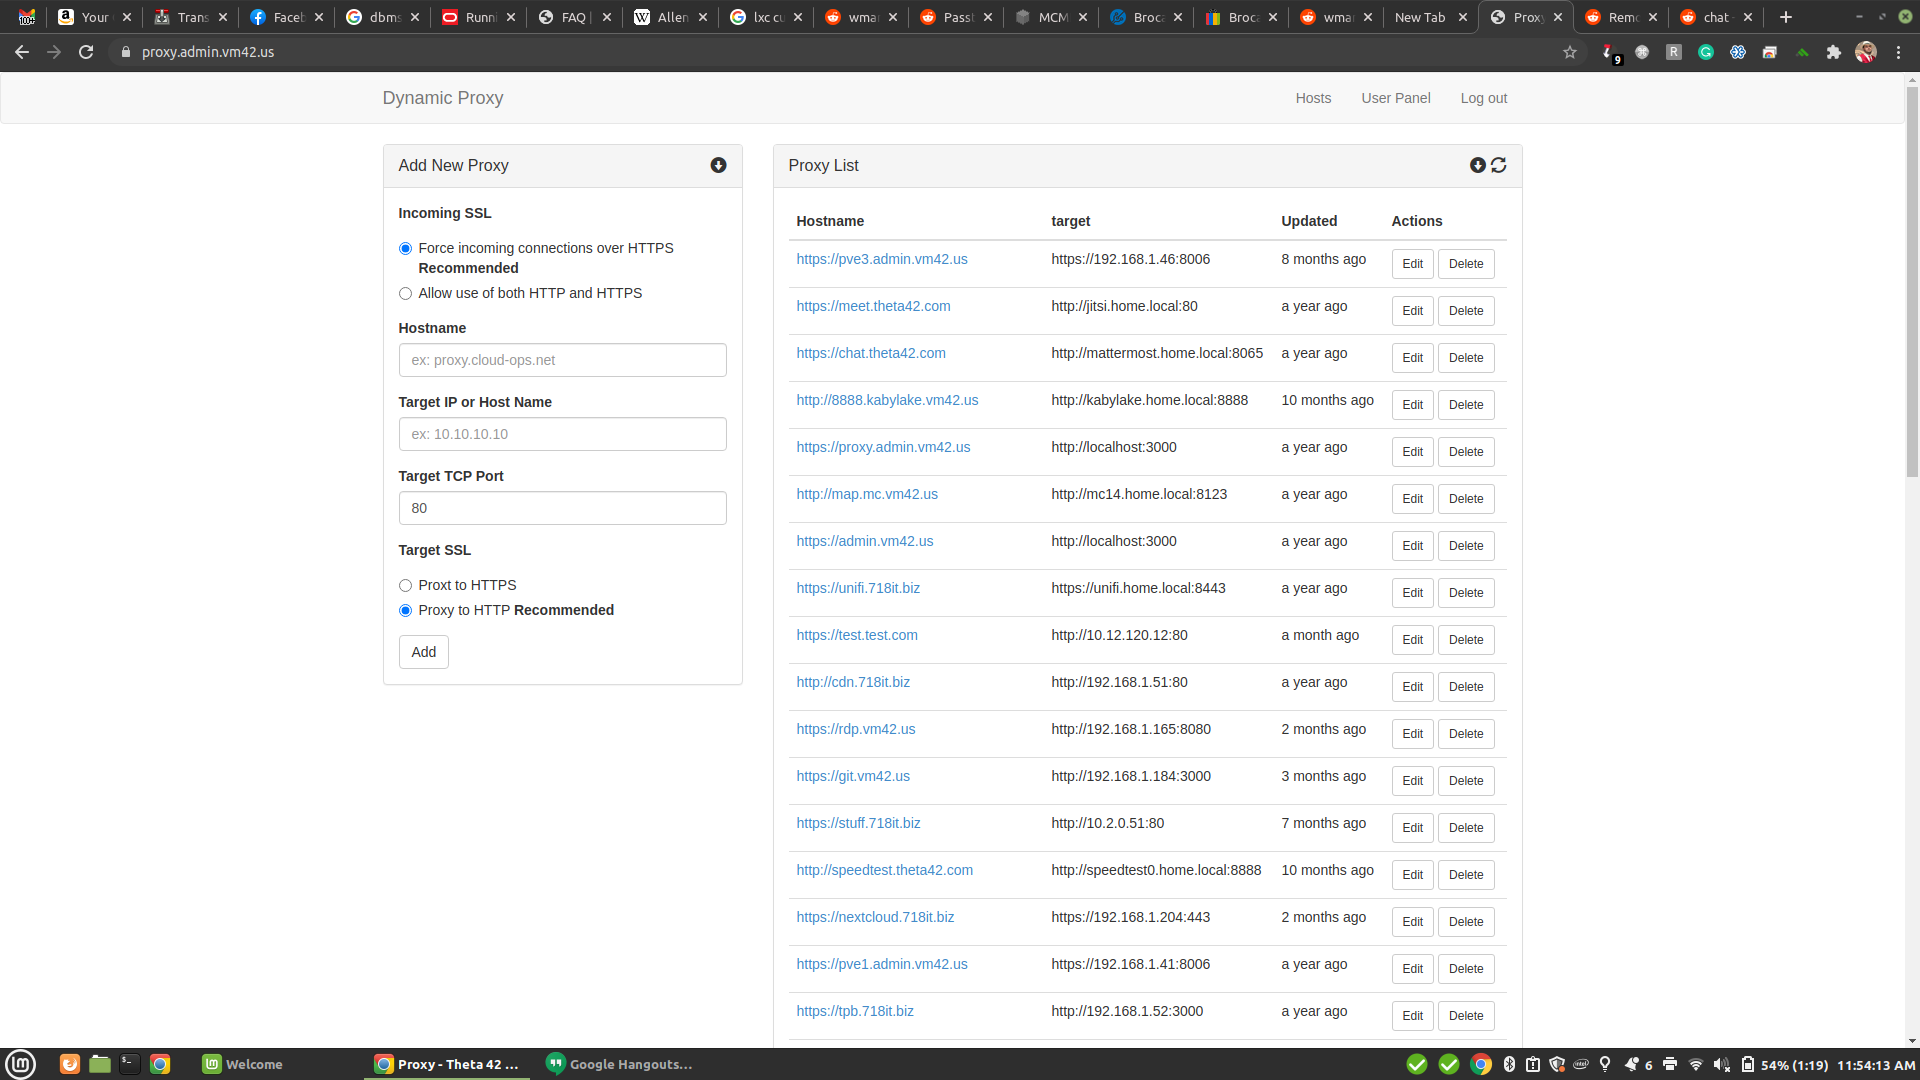Refresh the Proxy List
Viewport: 1920px width, 1080px height.
point(1498,165)
